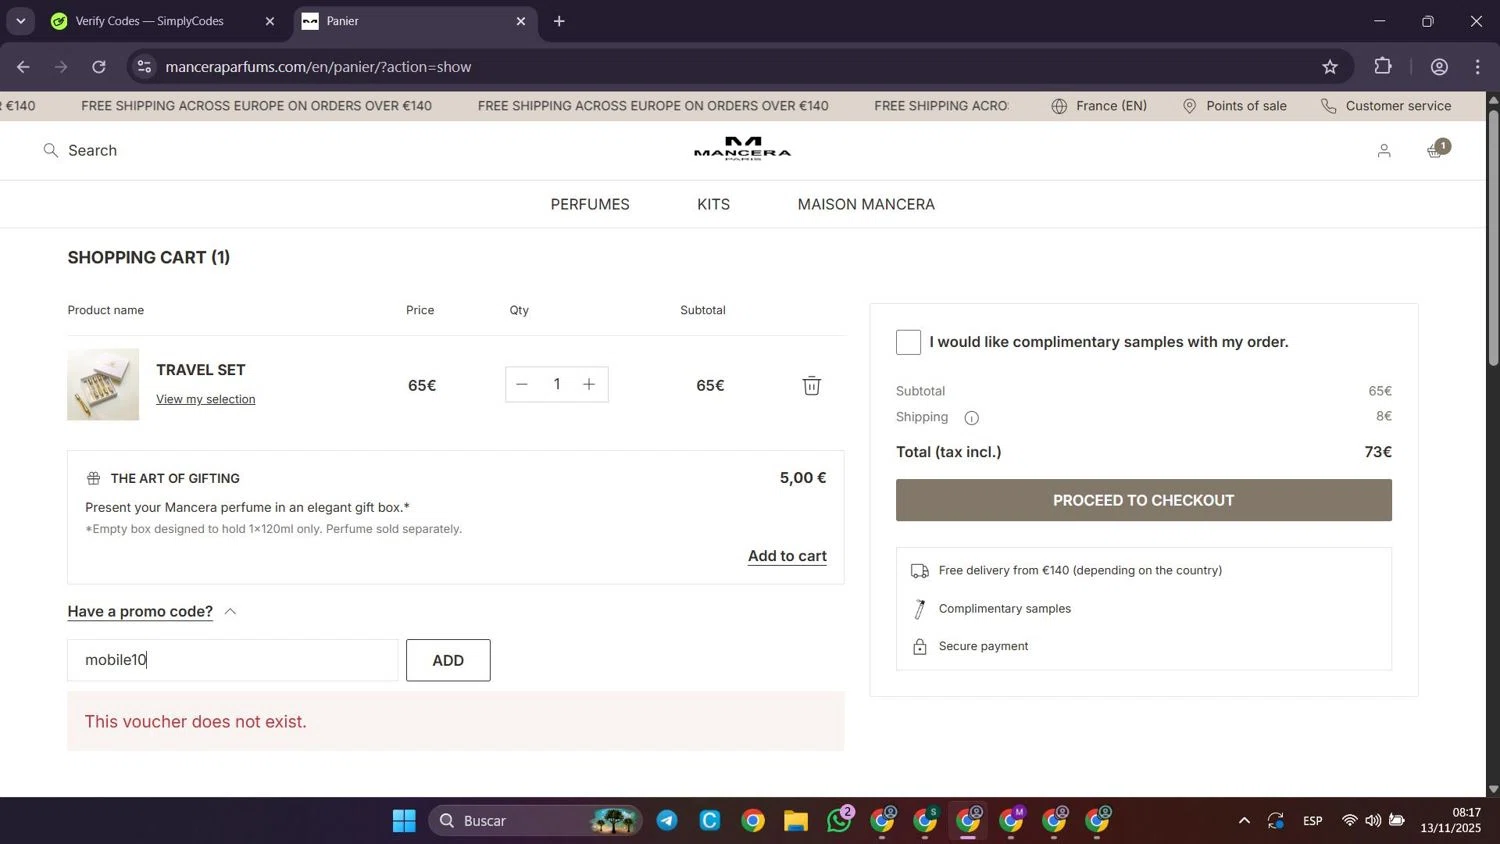Click the promo code input field
The image size is (1500, 844).
click(x=232, y=660)
